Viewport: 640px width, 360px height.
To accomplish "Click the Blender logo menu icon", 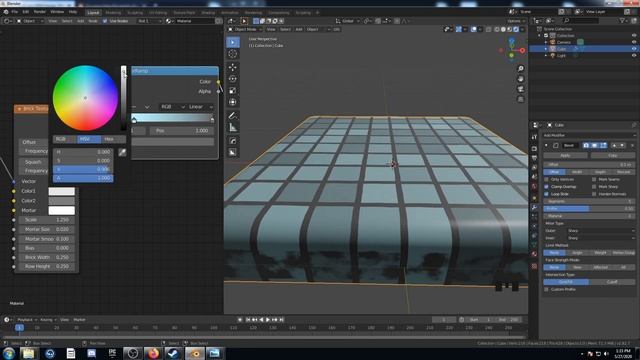I will click(x=5, y=12).
